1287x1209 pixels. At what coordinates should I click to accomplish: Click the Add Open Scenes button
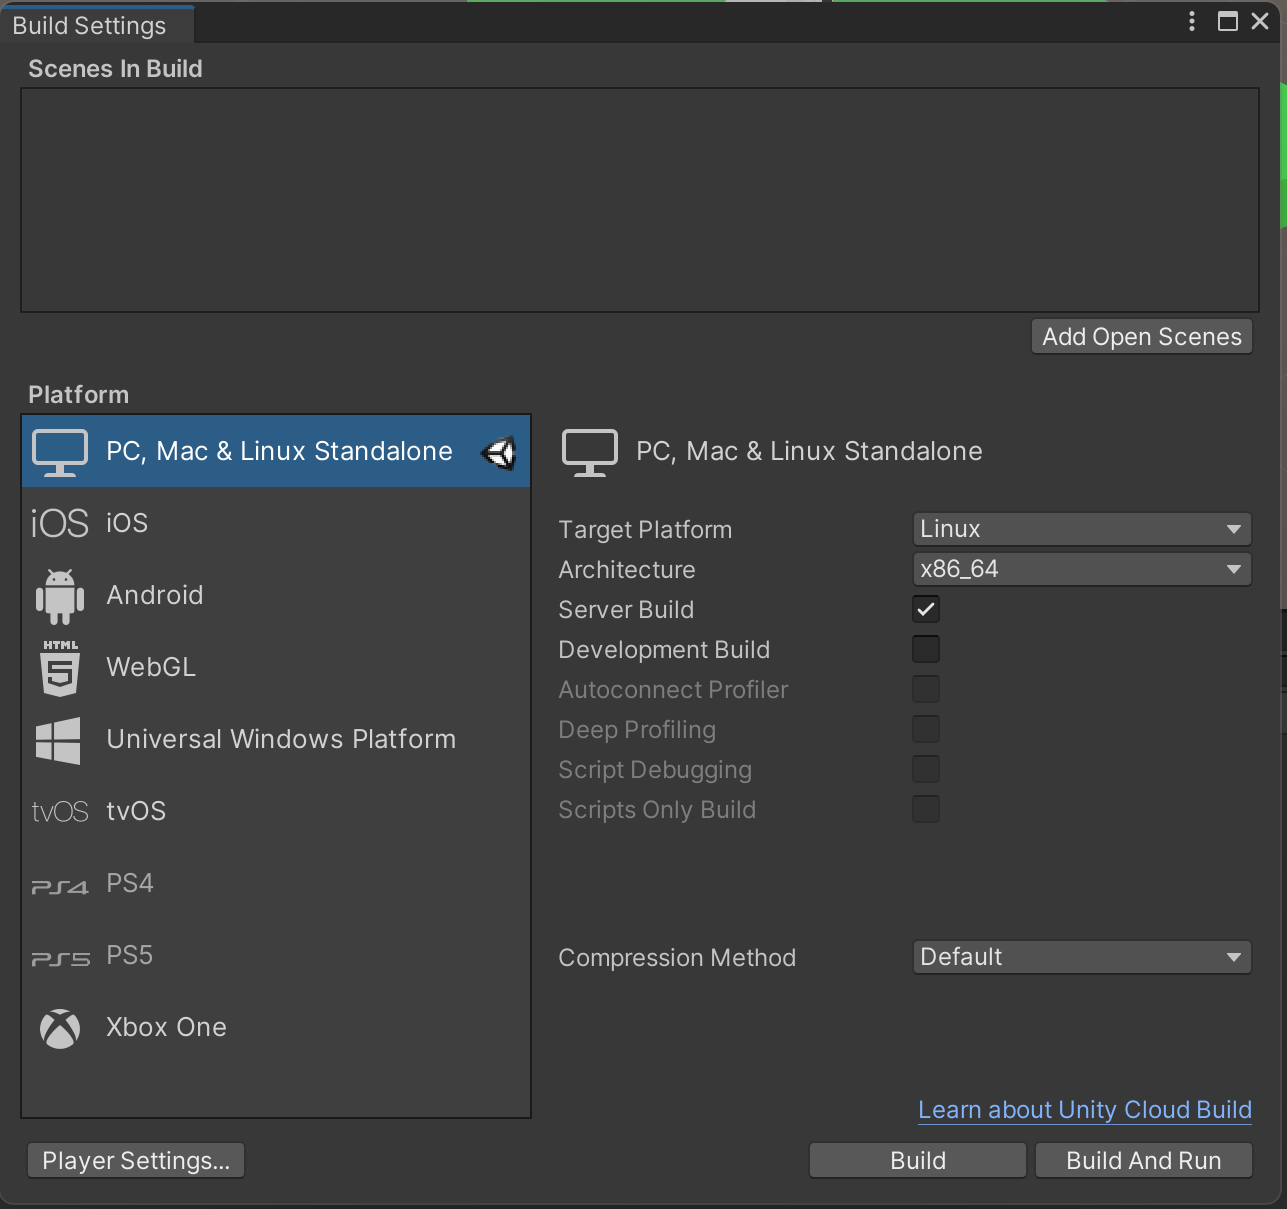tap(1141, 337)
